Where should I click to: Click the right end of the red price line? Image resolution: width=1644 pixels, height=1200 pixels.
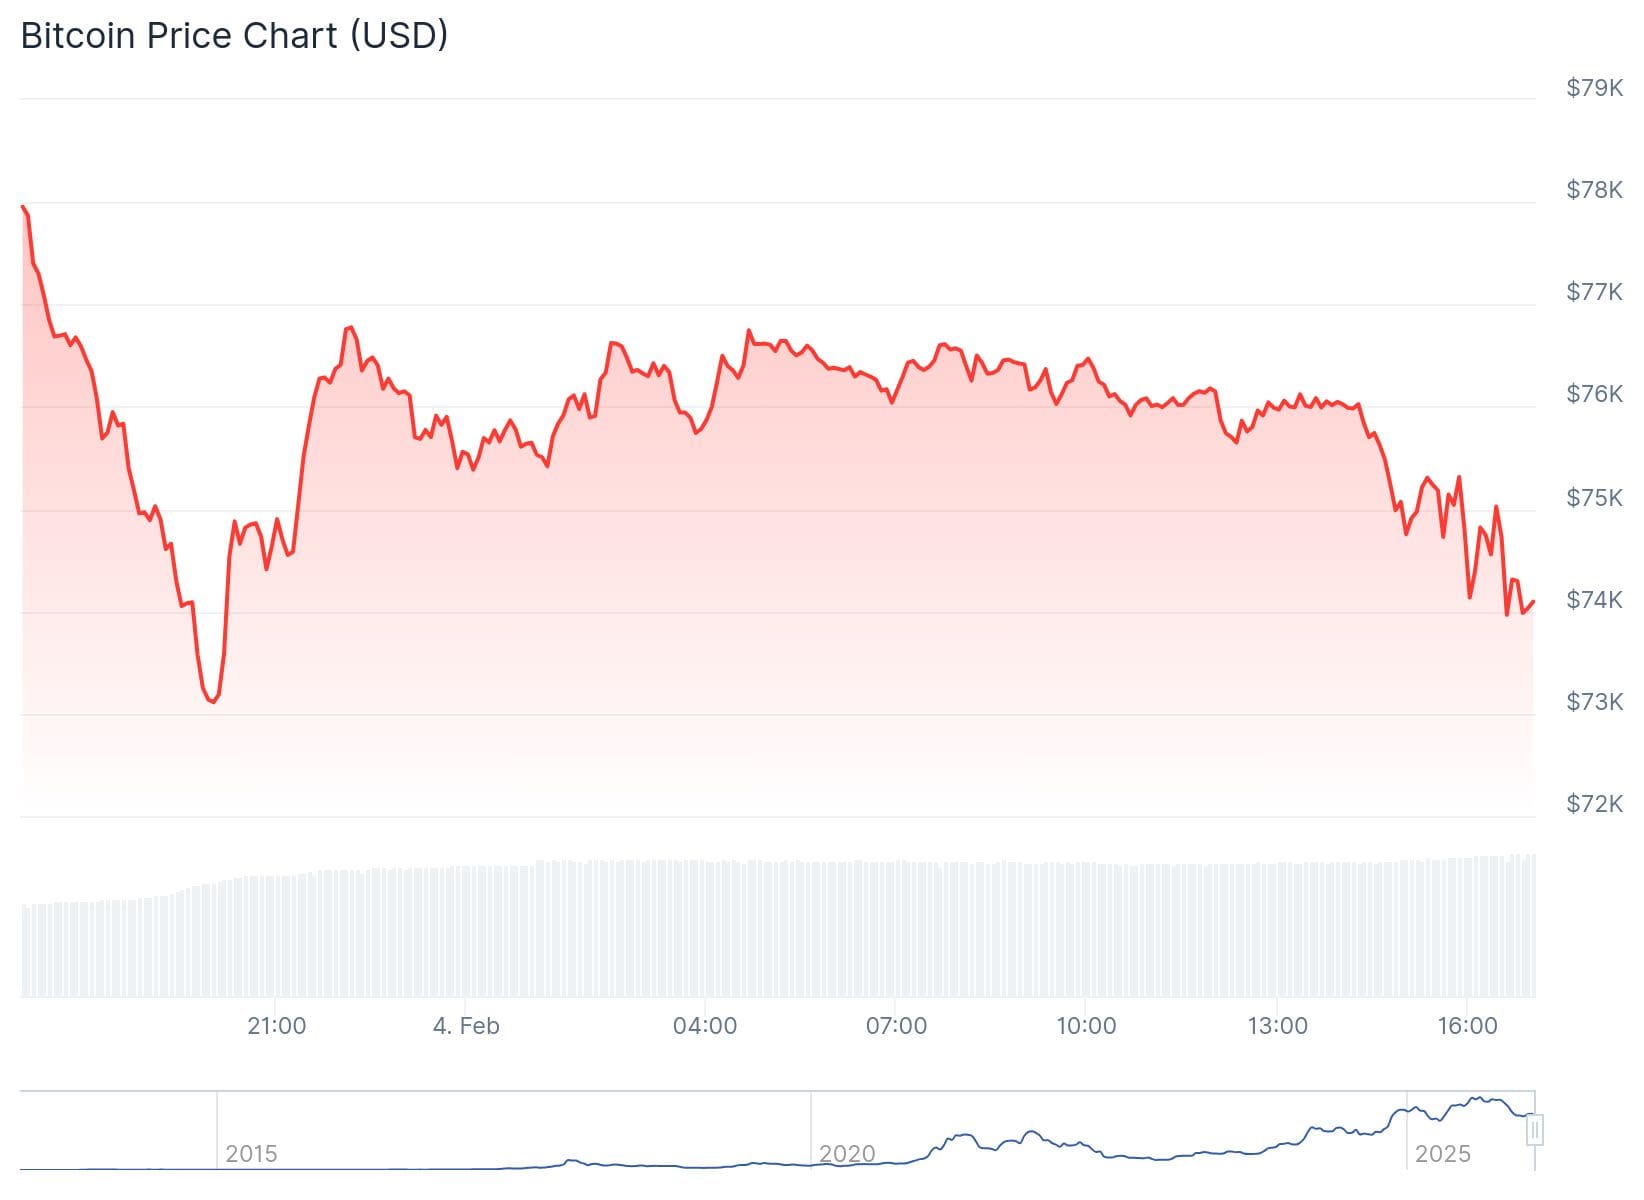pos(1533,601)
